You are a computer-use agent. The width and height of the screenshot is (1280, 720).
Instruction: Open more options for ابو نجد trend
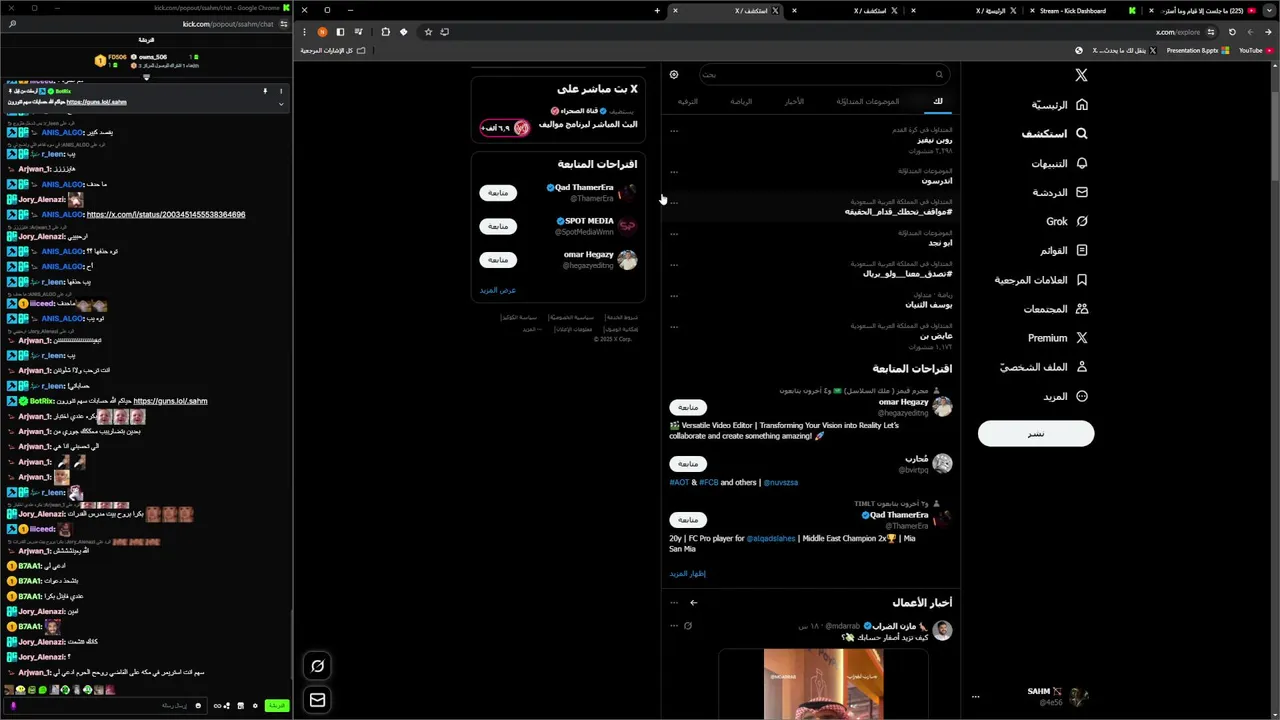(x=674, y=233)
